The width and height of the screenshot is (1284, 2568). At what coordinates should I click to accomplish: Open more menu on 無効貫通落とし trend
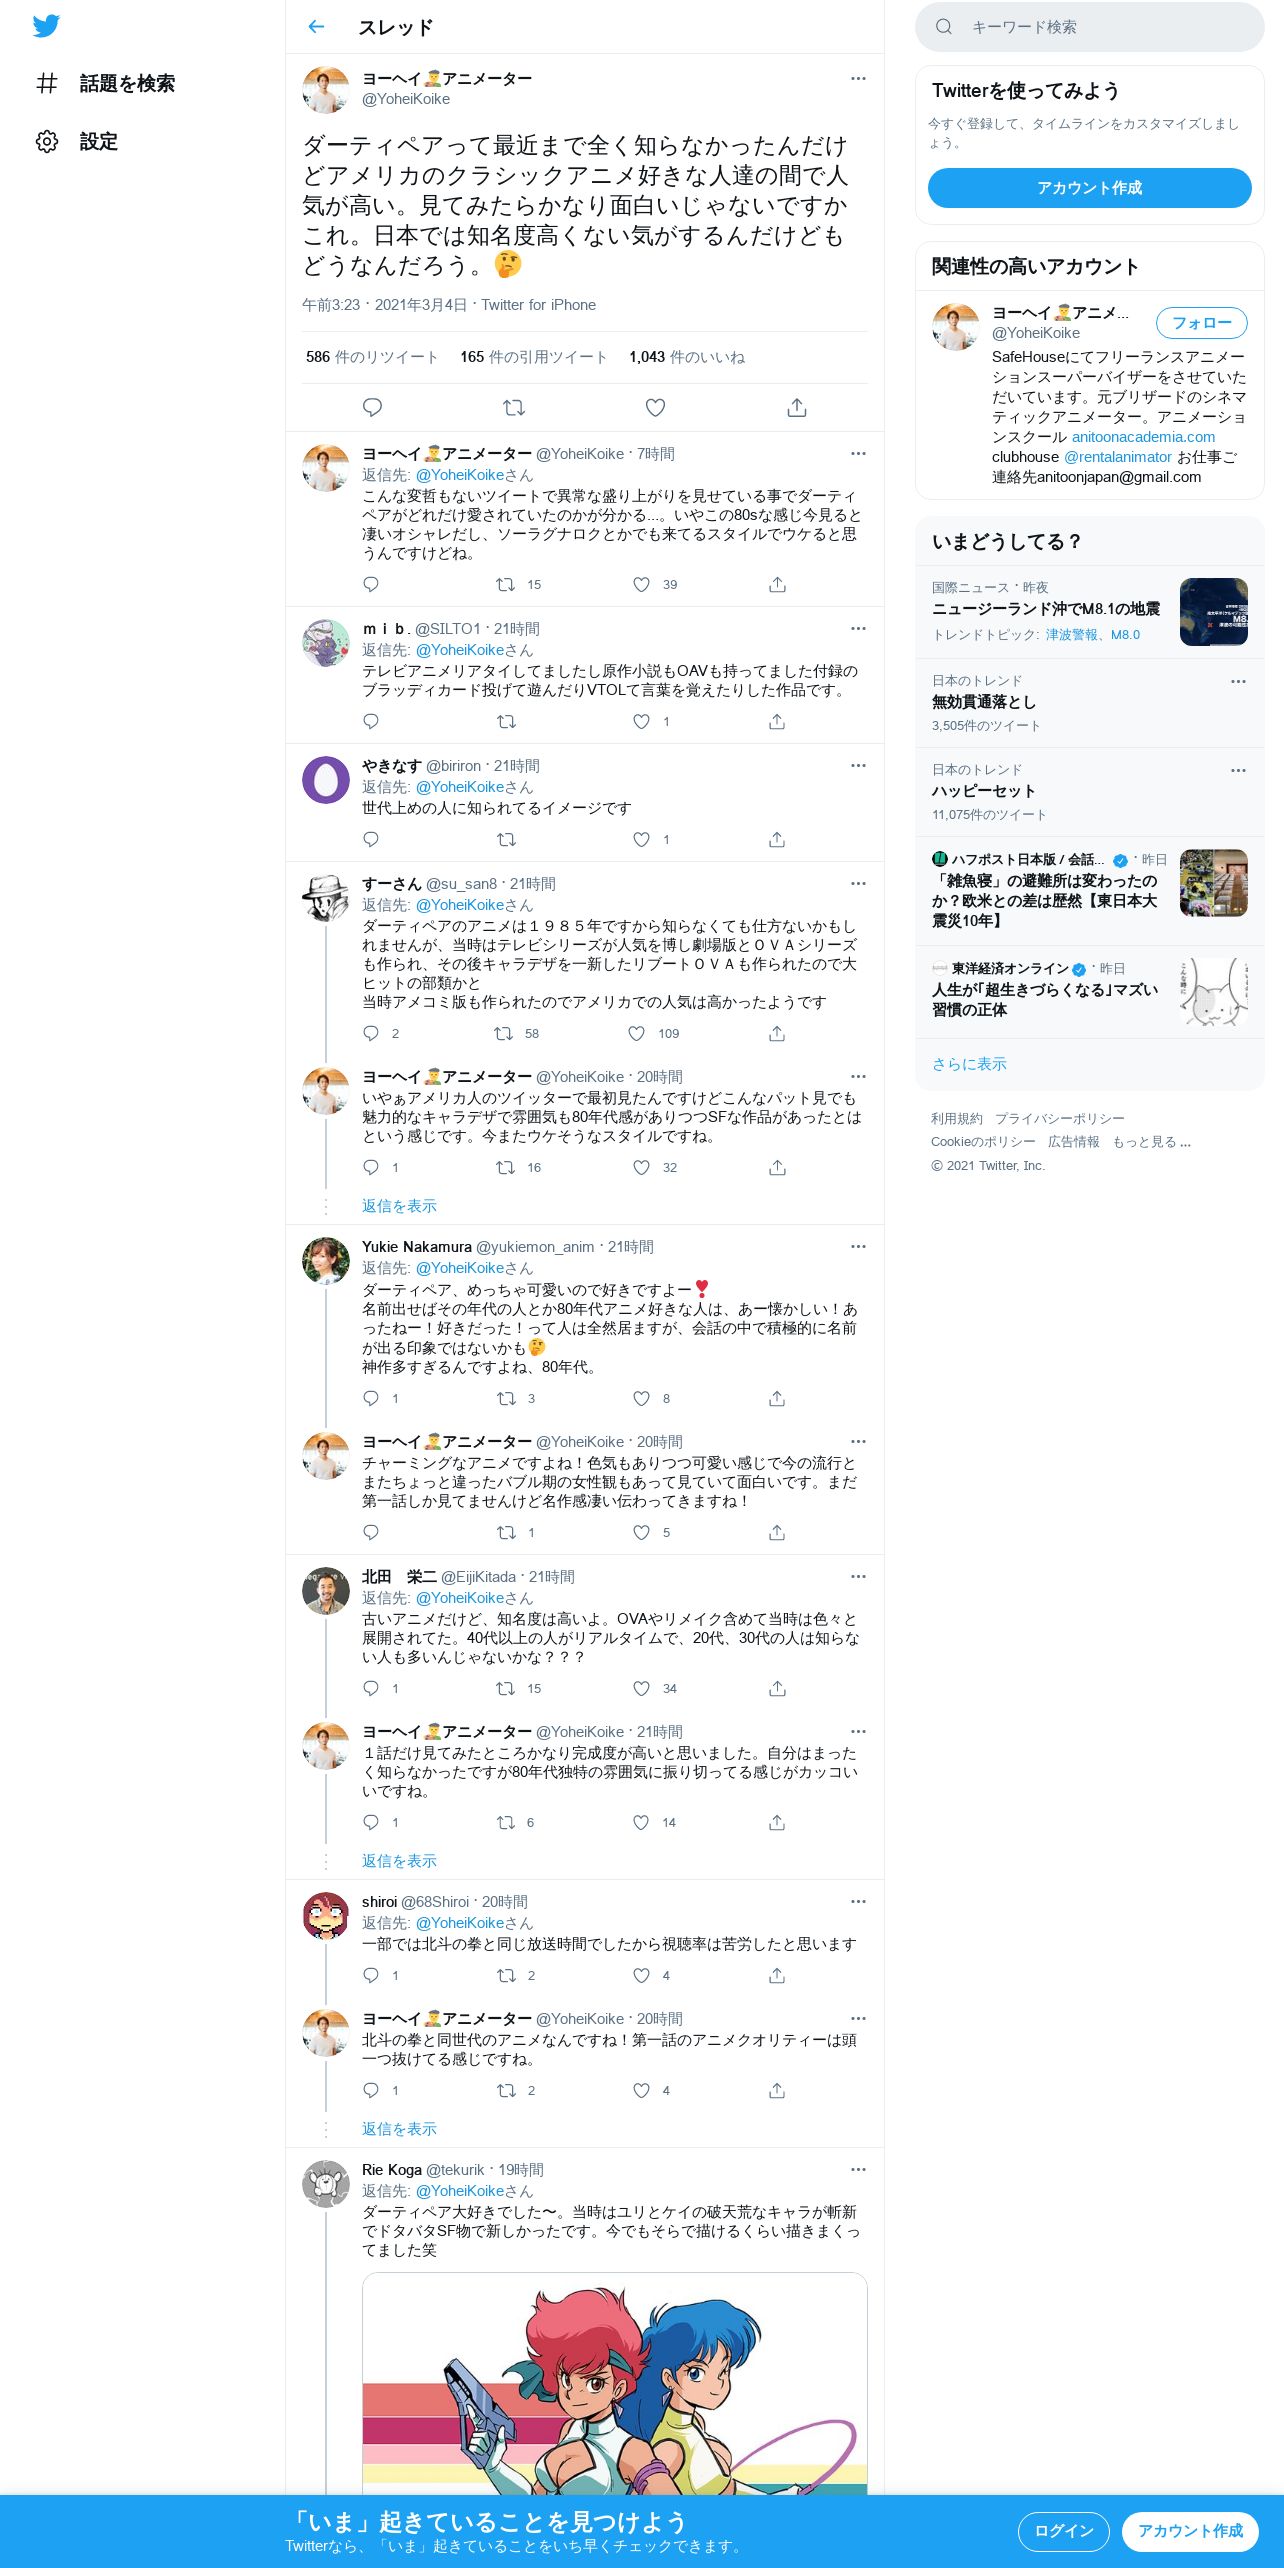click(1238, 681)
